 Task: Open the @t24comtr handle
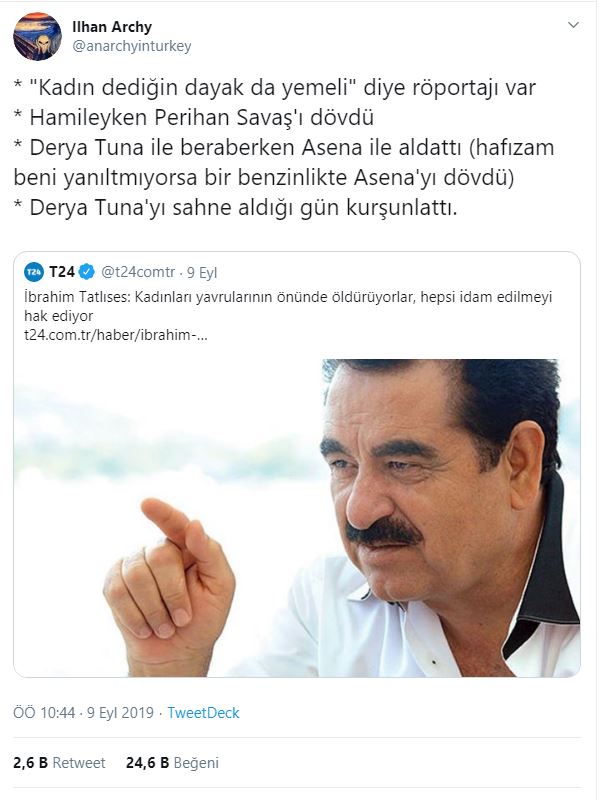(x=138, y=272)
